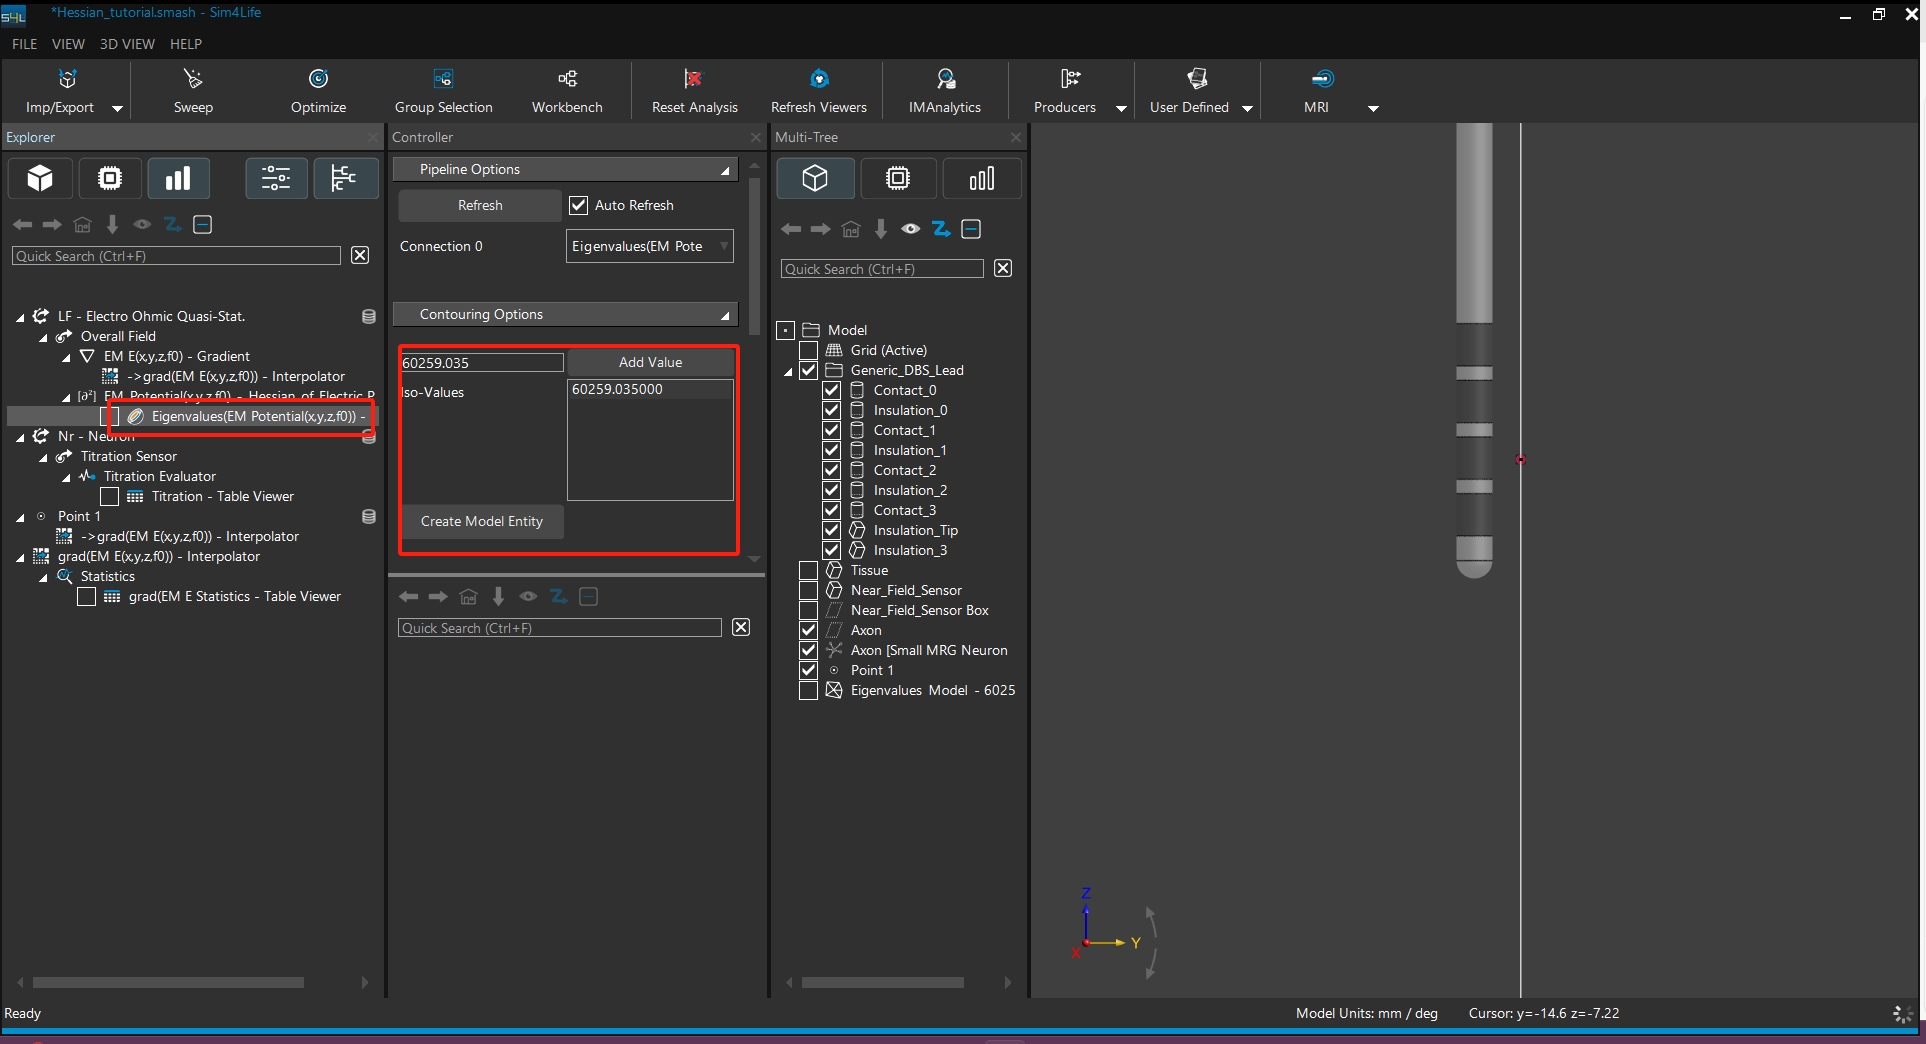Click the Sweep toolbar icon

click(193, 80)
